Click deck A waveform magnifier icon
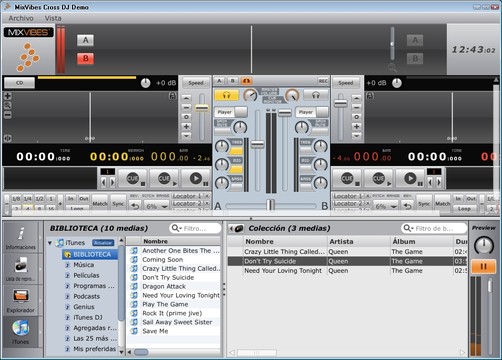Screen dimensions: 502x360 point(7,105)
